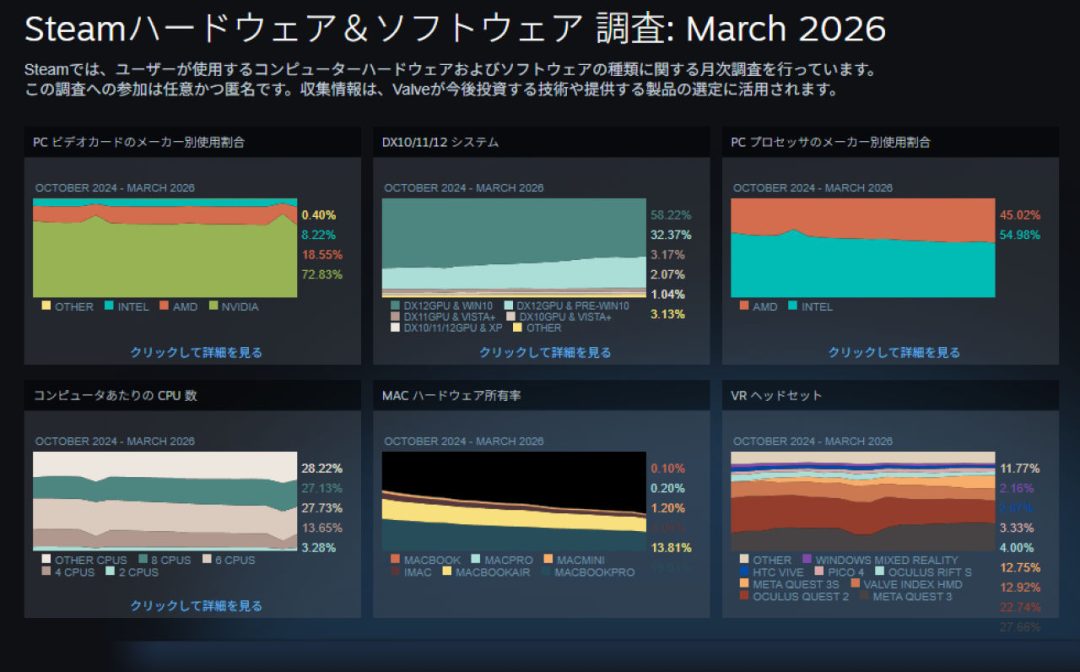1080x672 pixels.
Task: Click the VR ヘッドセット panel heading
Action: pos(777,396)
